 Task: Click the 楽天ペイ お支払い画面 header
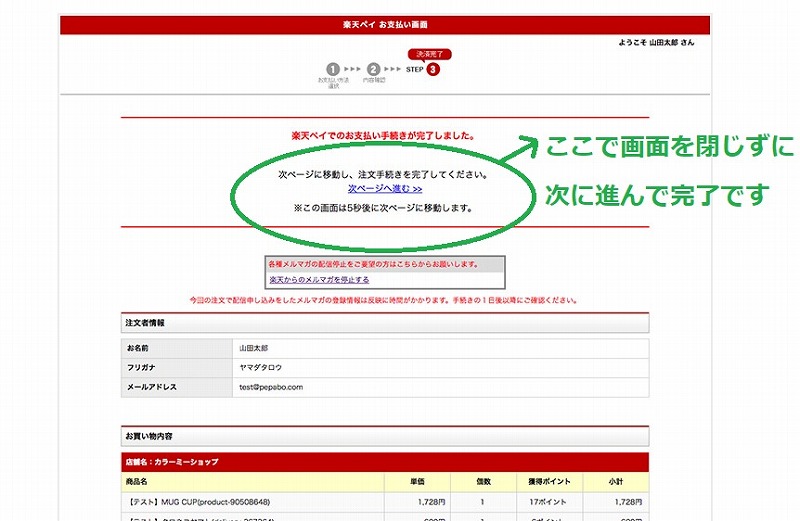(385, 24)
